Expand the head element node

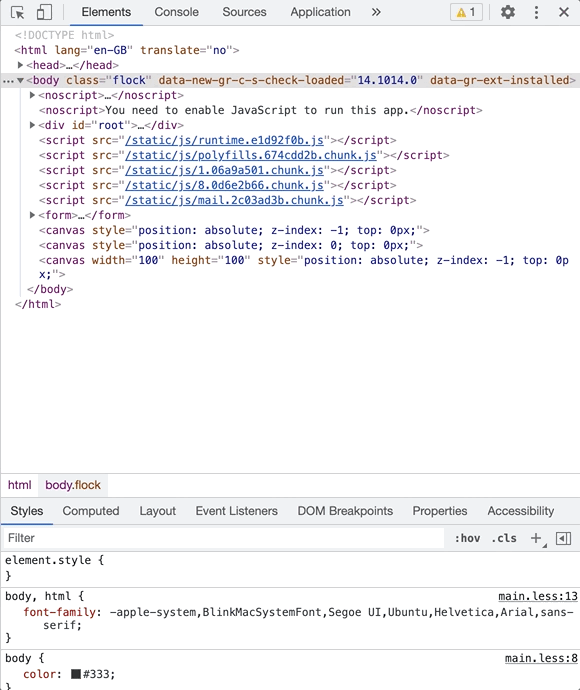pos(20,65)
